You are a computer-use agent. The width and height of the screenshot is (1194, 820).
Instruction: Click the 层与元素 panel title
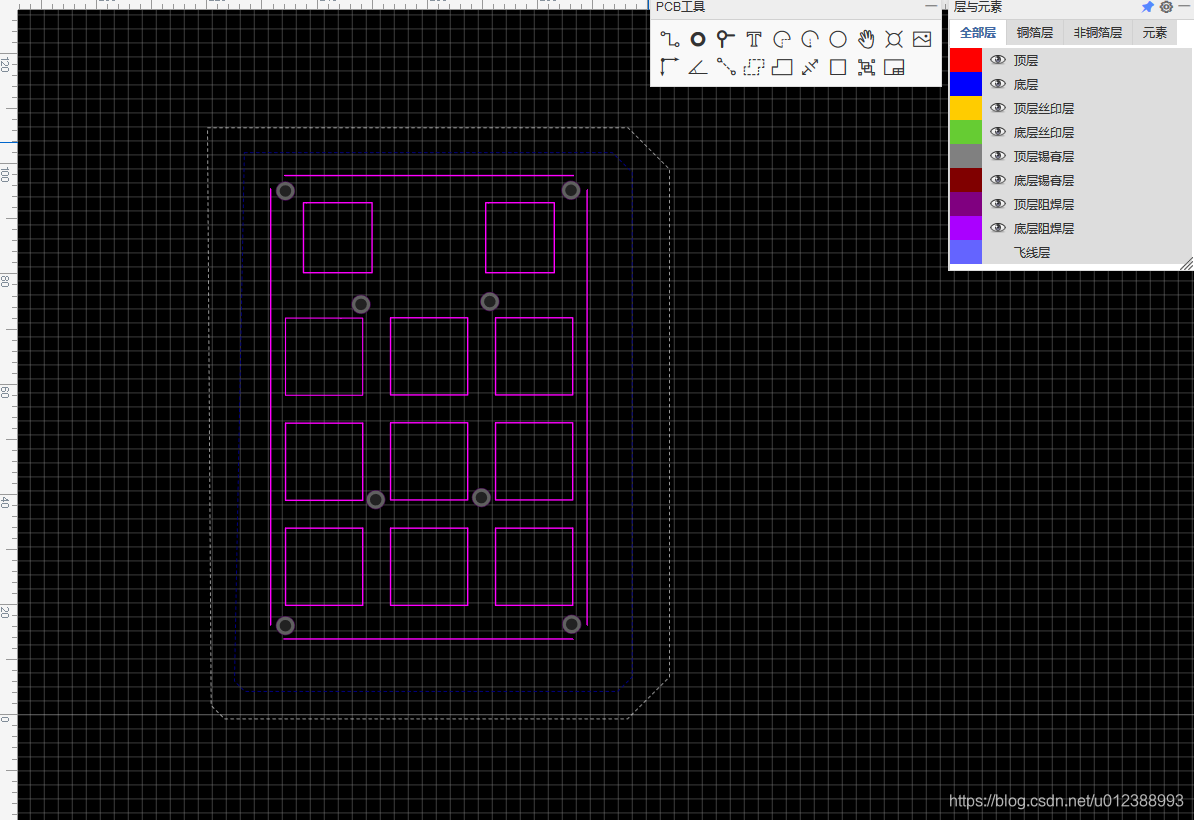(978, 7)
